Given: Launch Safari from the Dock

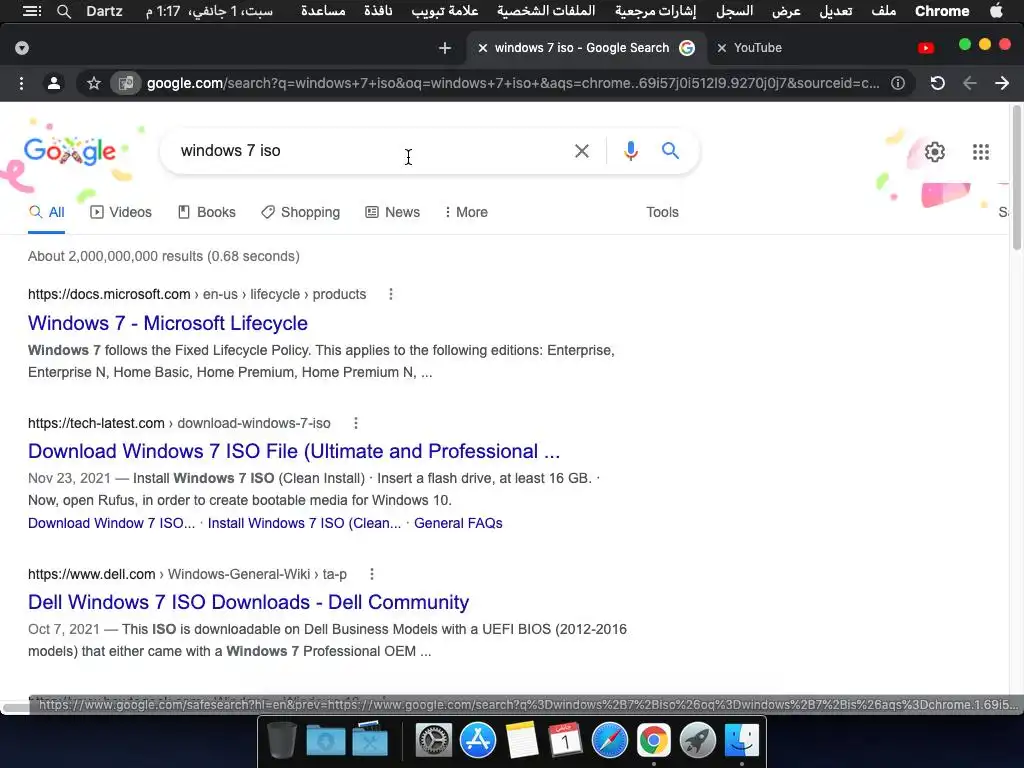Looking at the screenshot, I should [x=609, y=741].
